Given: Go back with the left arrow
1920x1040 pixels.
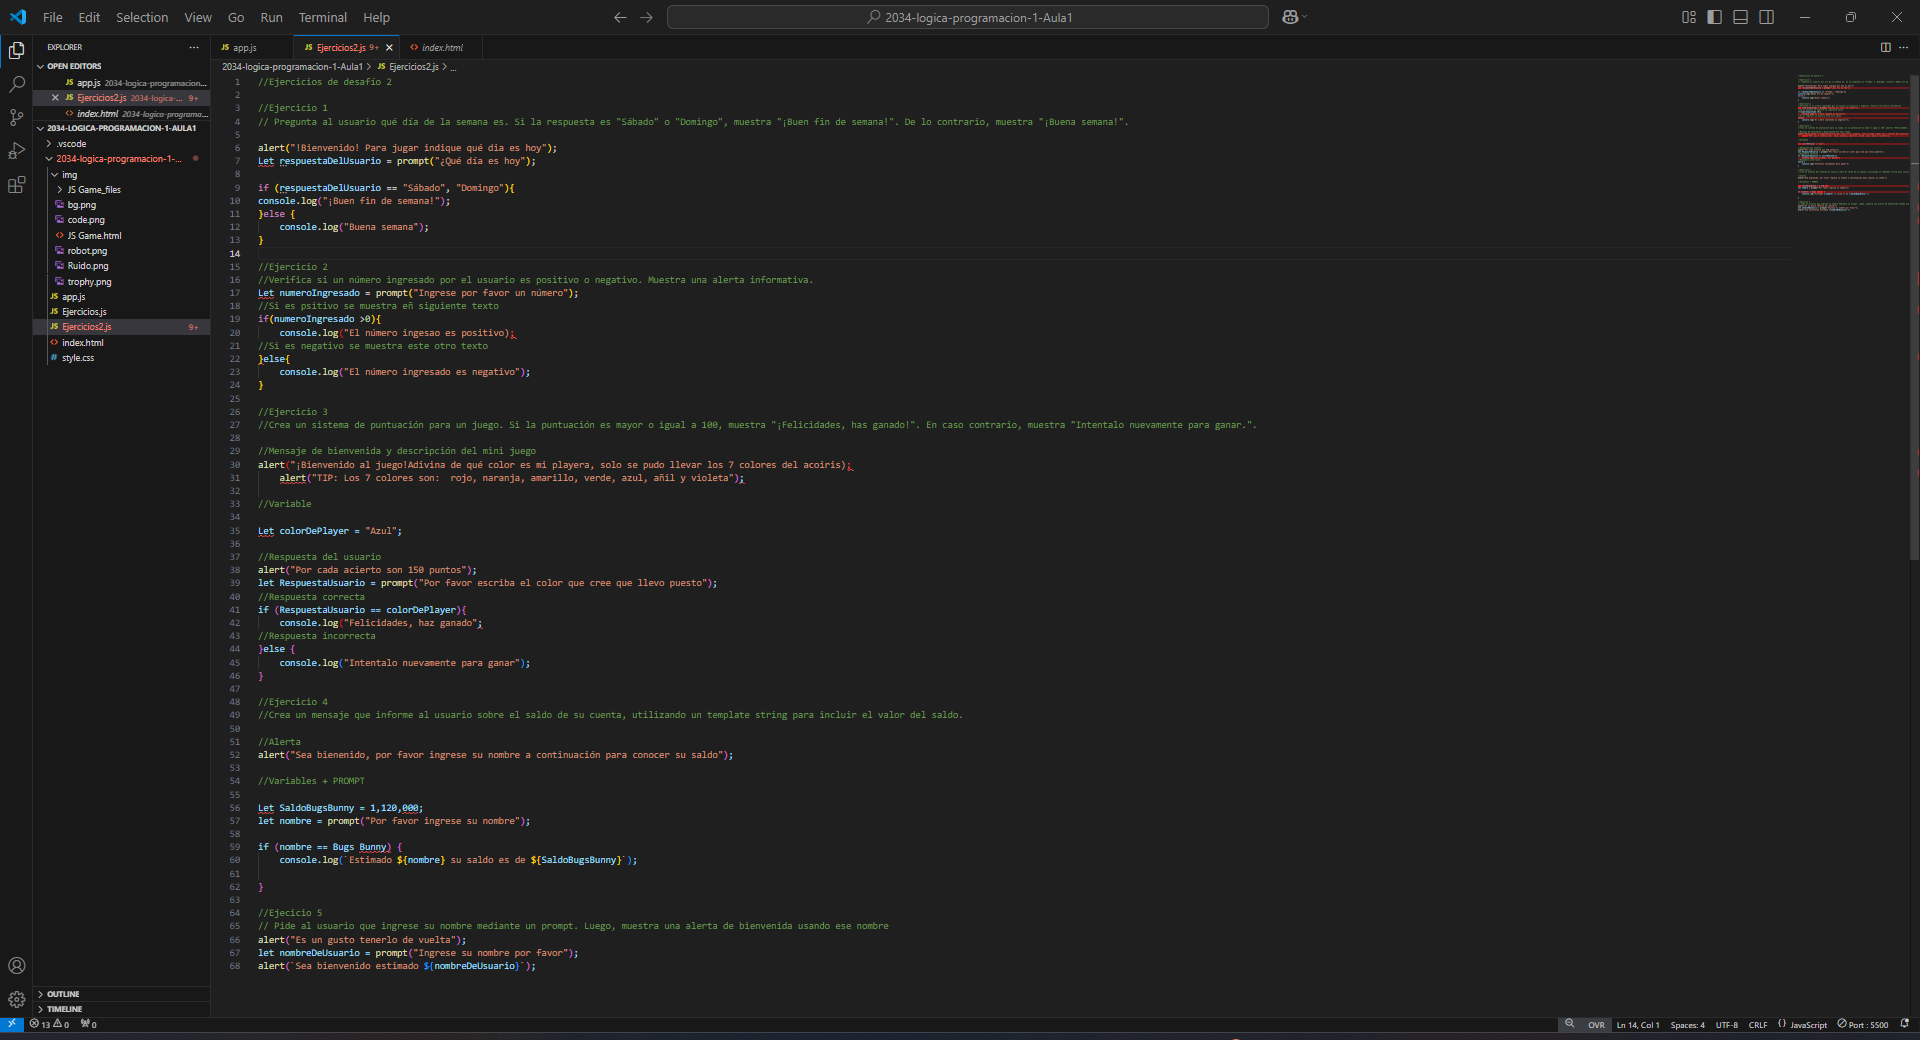Looking at the screenshot, I should (620, 17).
